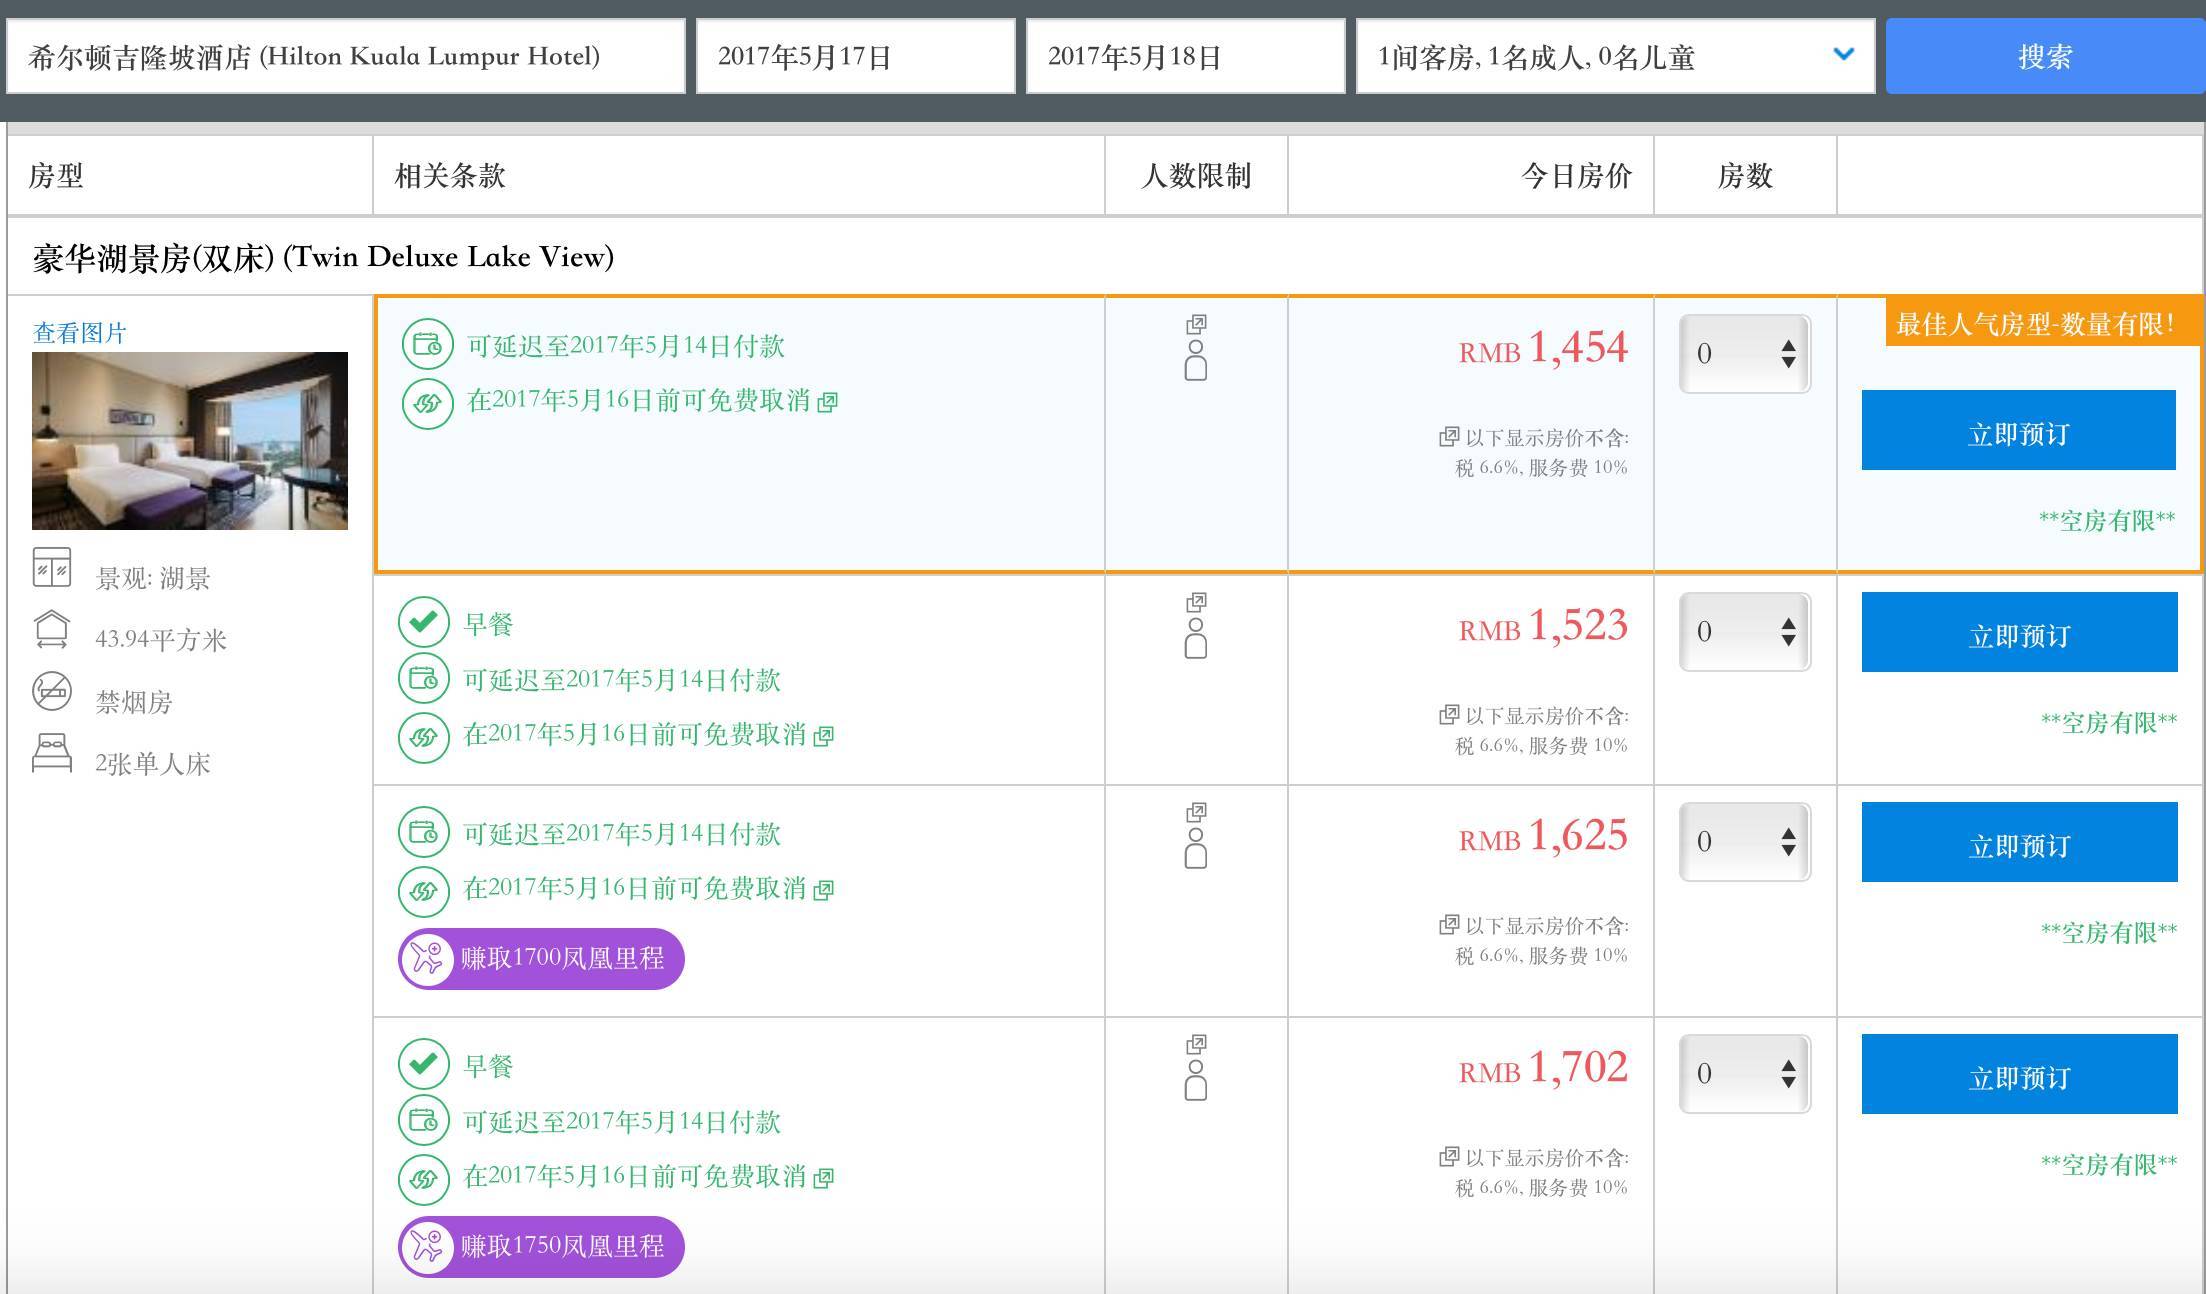Click the free-cancellation icon in the RMB 1,523 row
Screen dimensions: 2206x1294
pyautogui.click(x=423, y=737)
